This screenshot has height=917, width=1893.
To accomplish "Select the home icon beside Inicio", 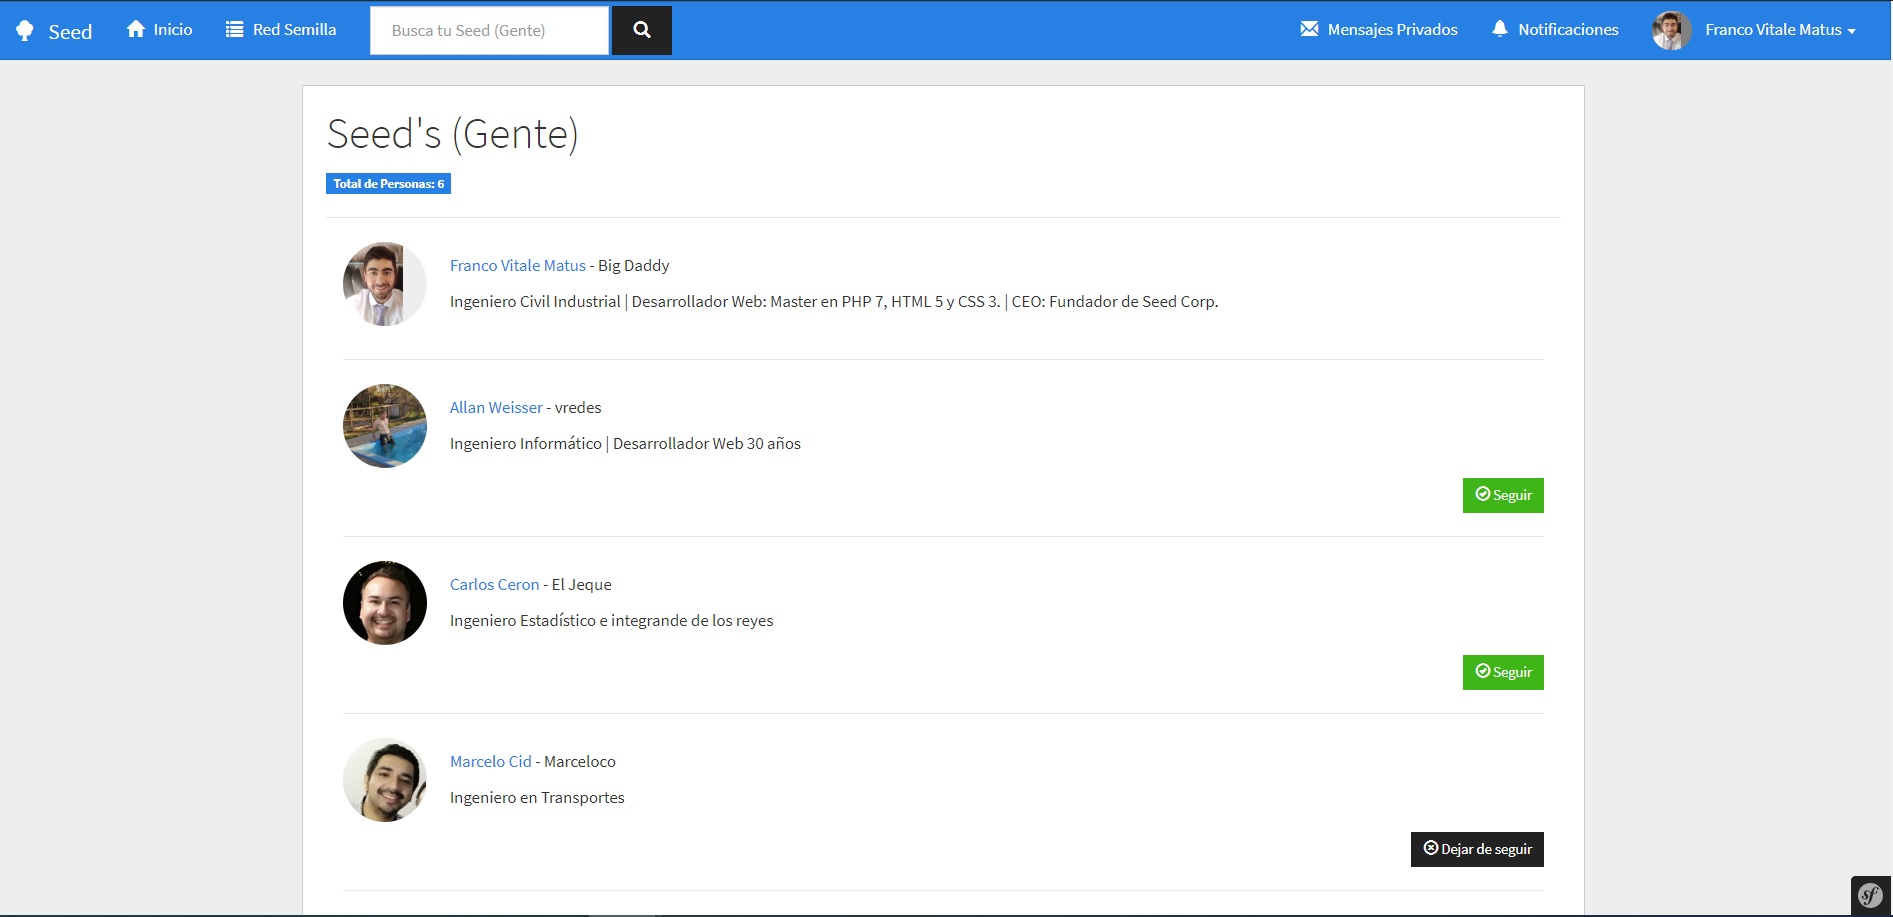I will 136,28.
